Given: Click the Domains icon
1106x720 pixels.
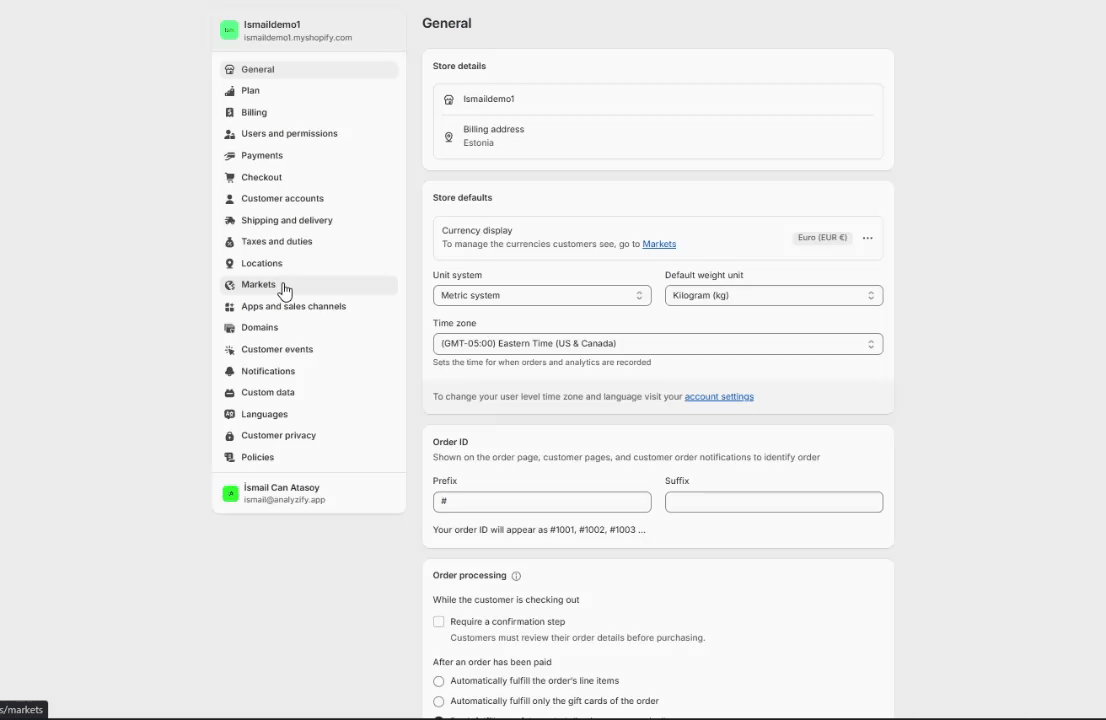Looking at the screenshot, I should coord(229,328).
